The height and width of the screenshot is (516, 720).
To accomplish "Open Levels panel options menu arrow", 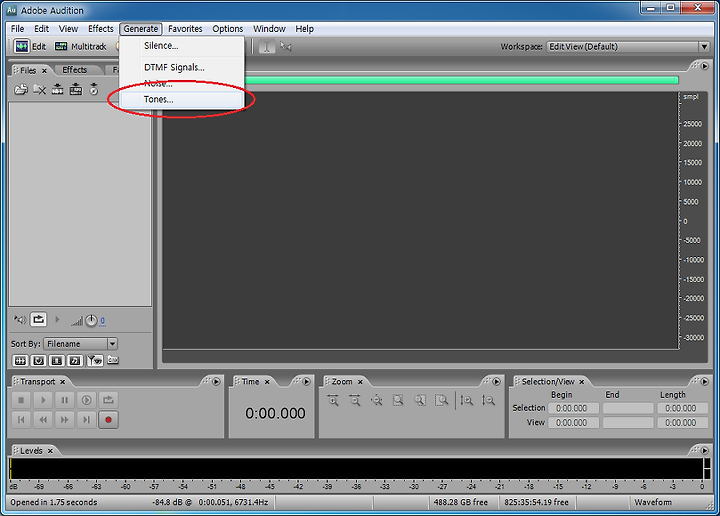I will pyautogui.click(x=704, y=450).
